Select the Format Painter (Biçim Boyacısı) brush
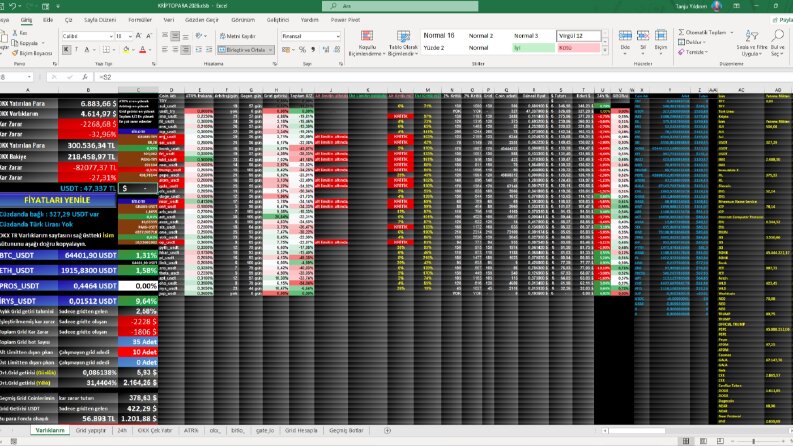793x446 pixels. pyautogui.click(x=32, y=53)
